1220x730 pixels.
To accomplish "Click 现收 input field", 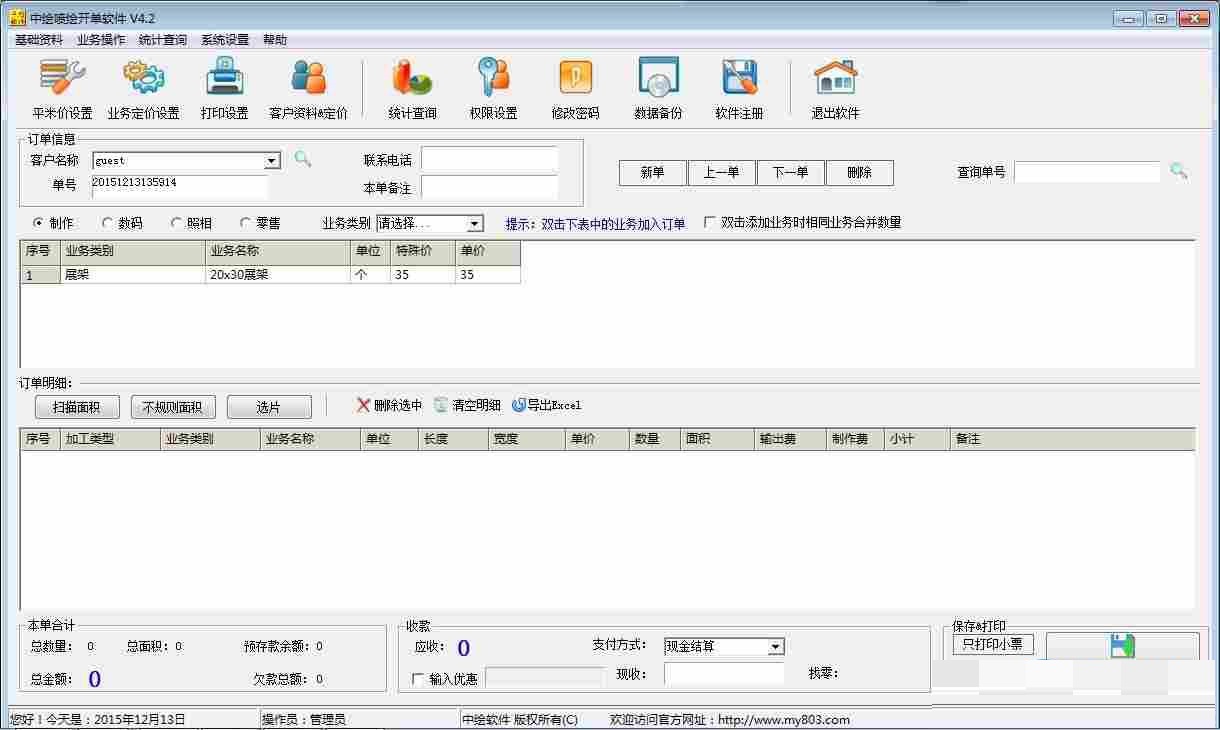I will pos(724,674).
